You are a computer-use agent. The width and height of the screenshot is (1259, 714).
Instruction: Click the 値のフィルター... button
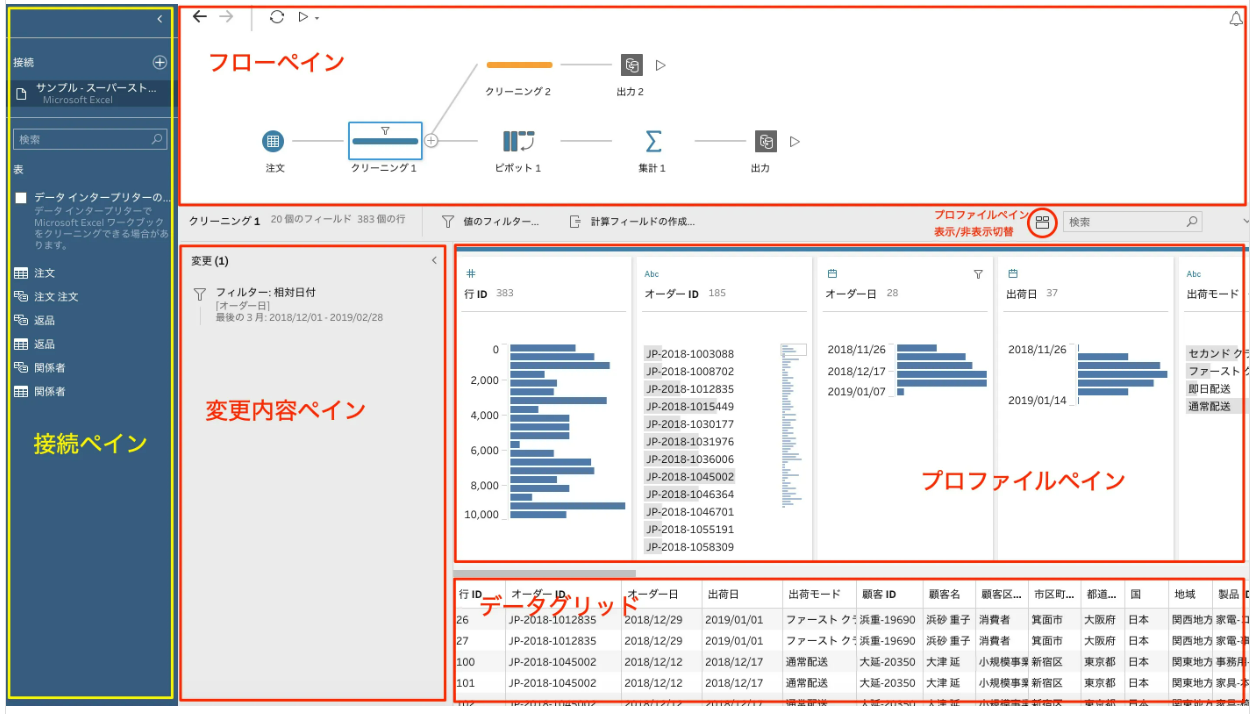pyautogui.click(x=490, y=221)
